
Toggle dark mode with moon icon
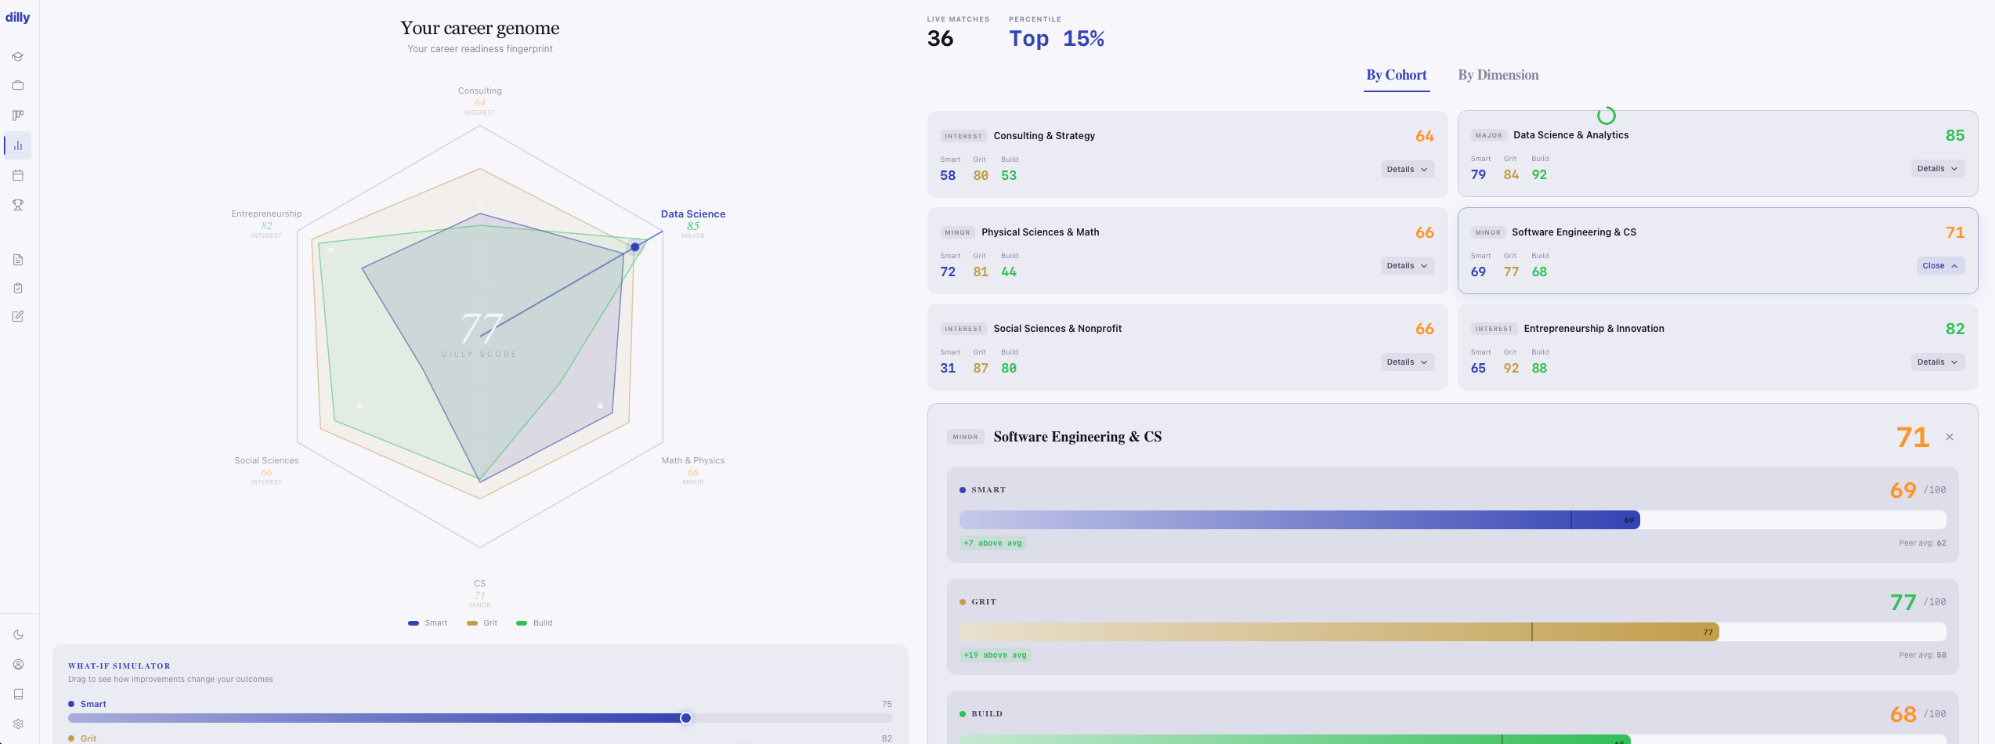pos(18,634)
